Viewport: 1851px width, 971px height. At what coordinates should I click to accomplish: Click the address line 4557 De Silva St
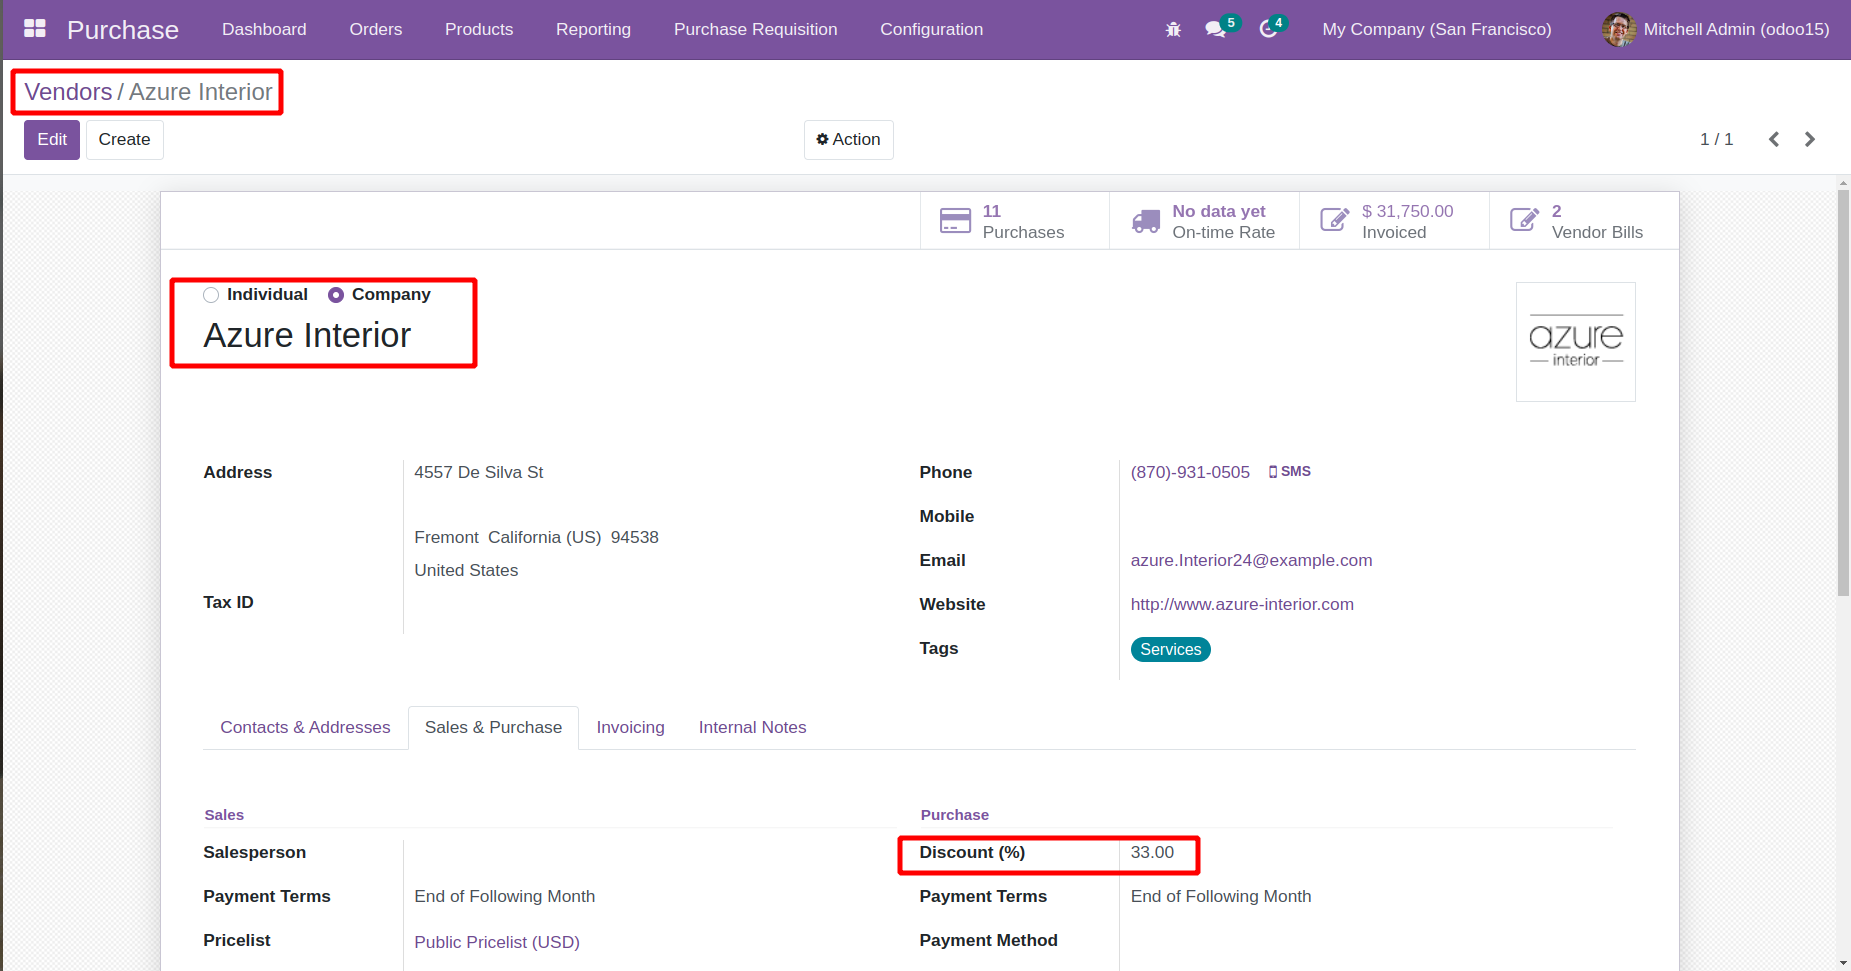[x=479, y=472]
